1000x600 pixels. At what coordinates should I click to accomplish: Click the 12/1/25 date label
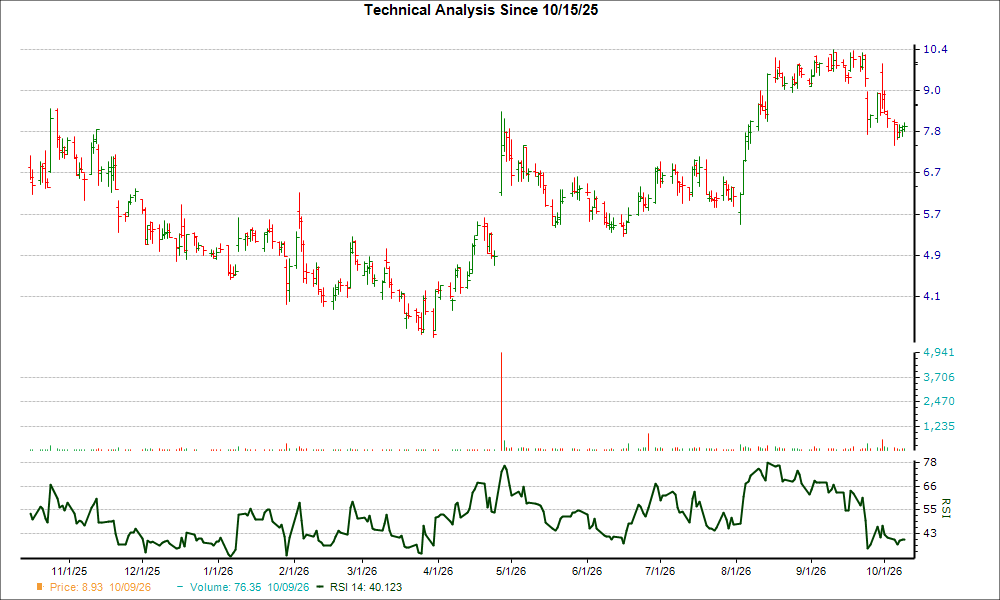click(x=142, y=571)
